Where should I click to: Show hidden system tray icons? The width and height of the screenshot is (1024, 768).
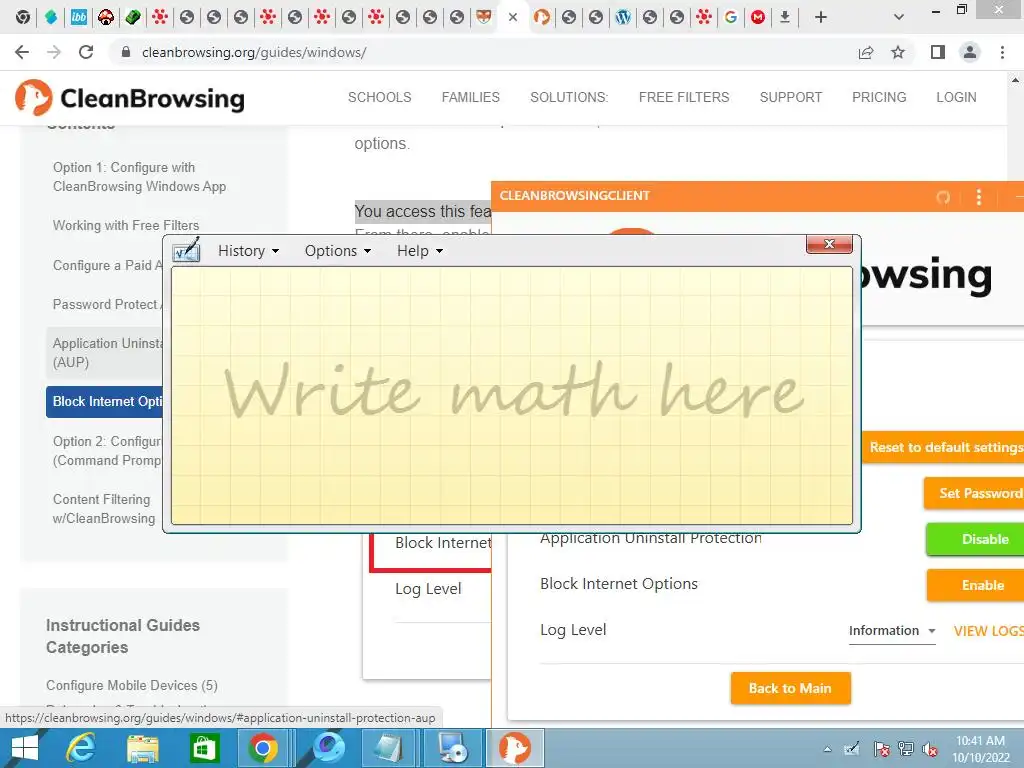(x=827, y=749)
